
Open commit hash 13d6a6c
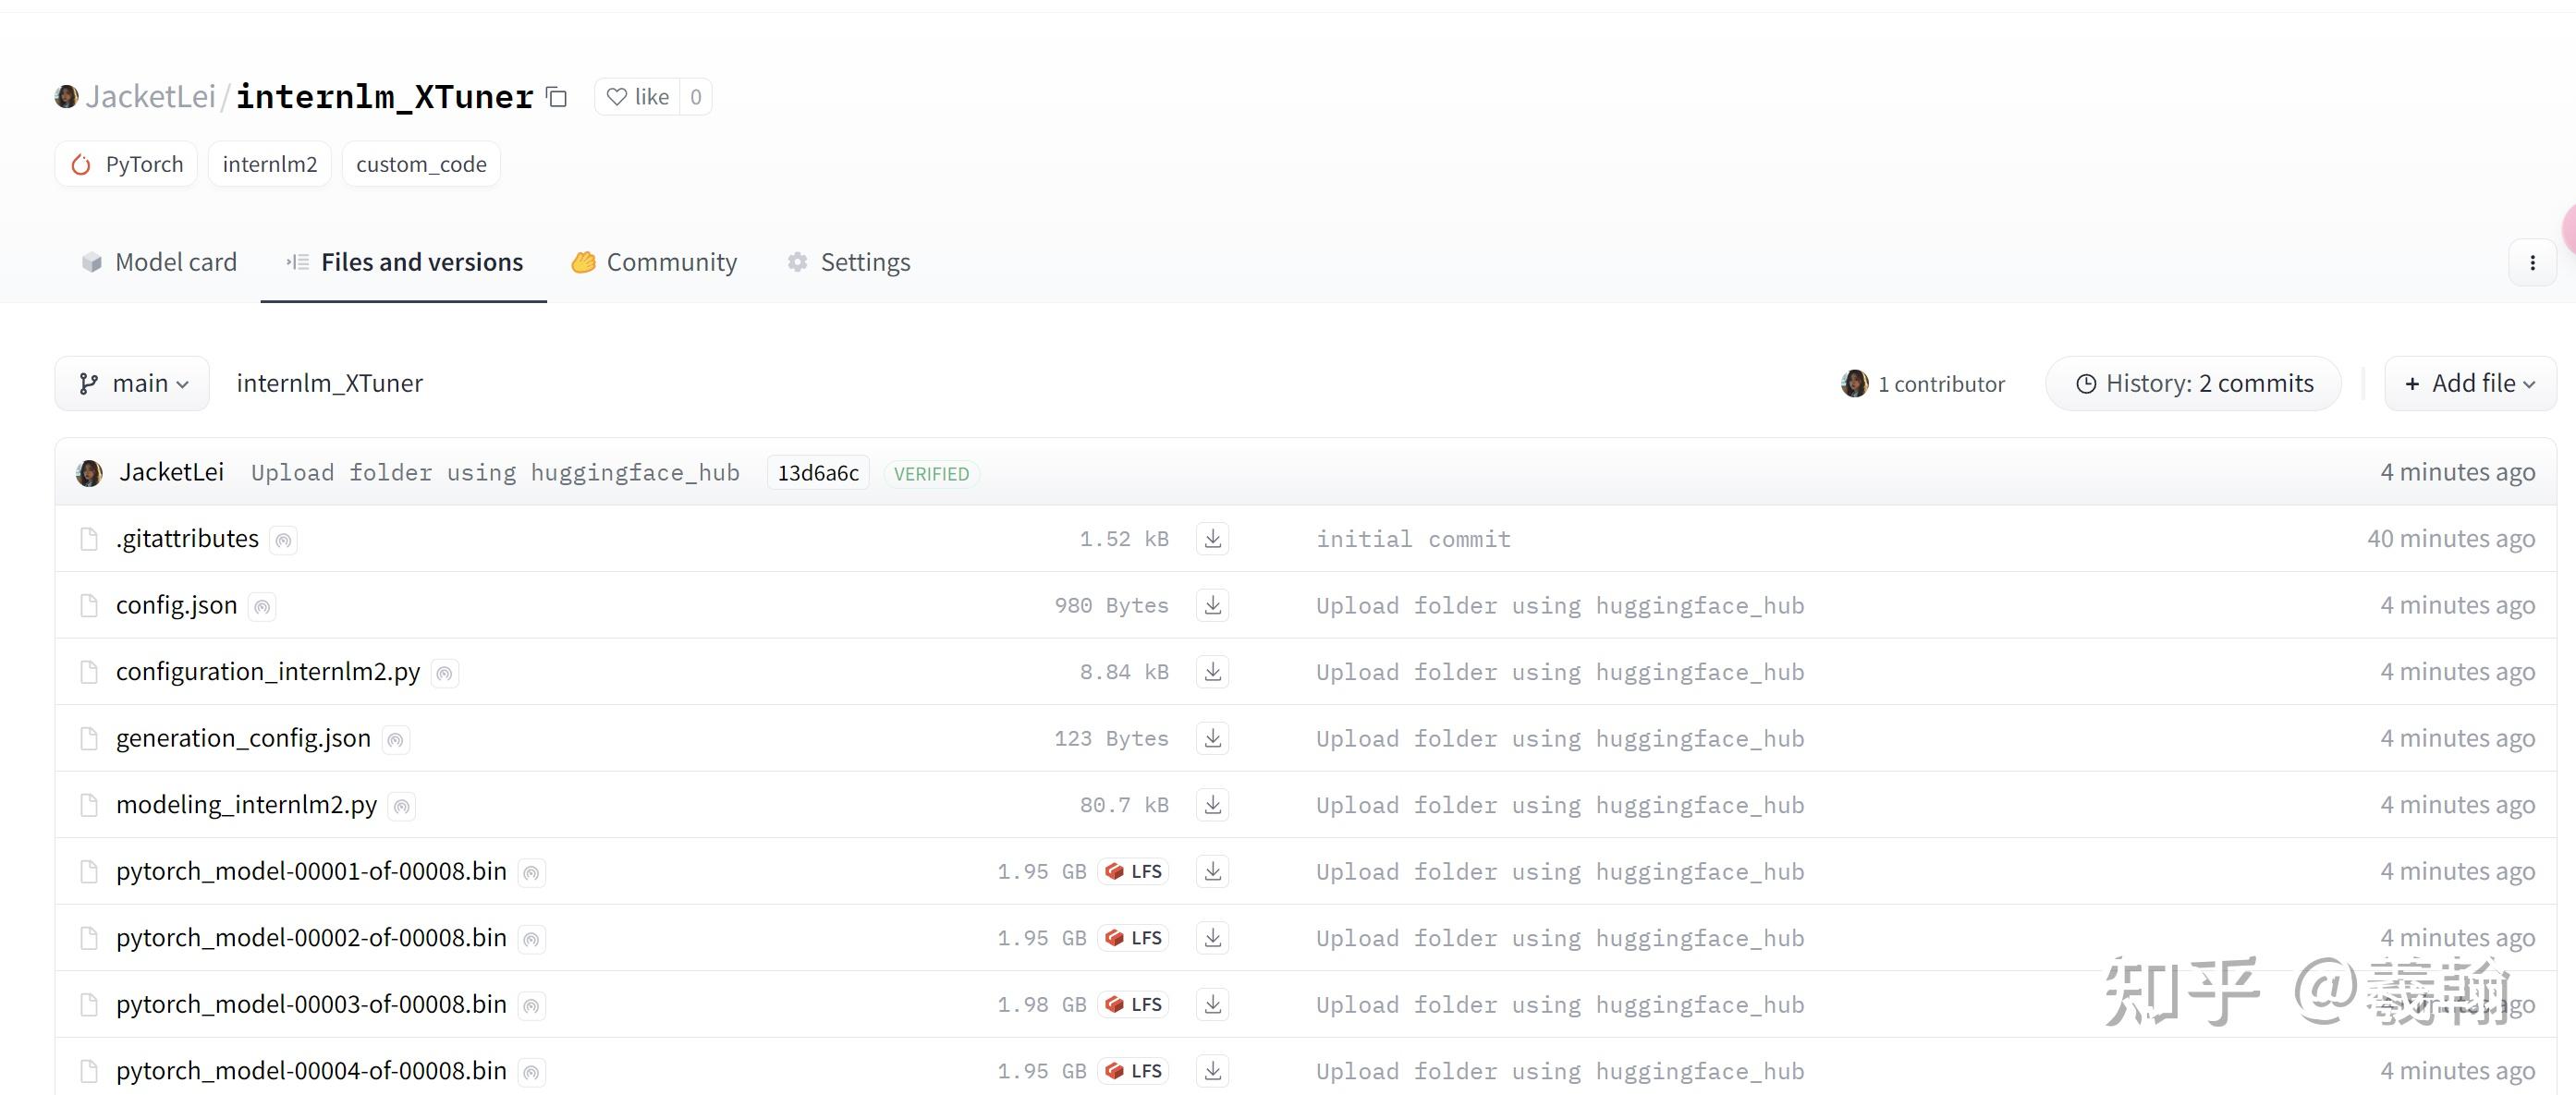[x=817, y=473]
